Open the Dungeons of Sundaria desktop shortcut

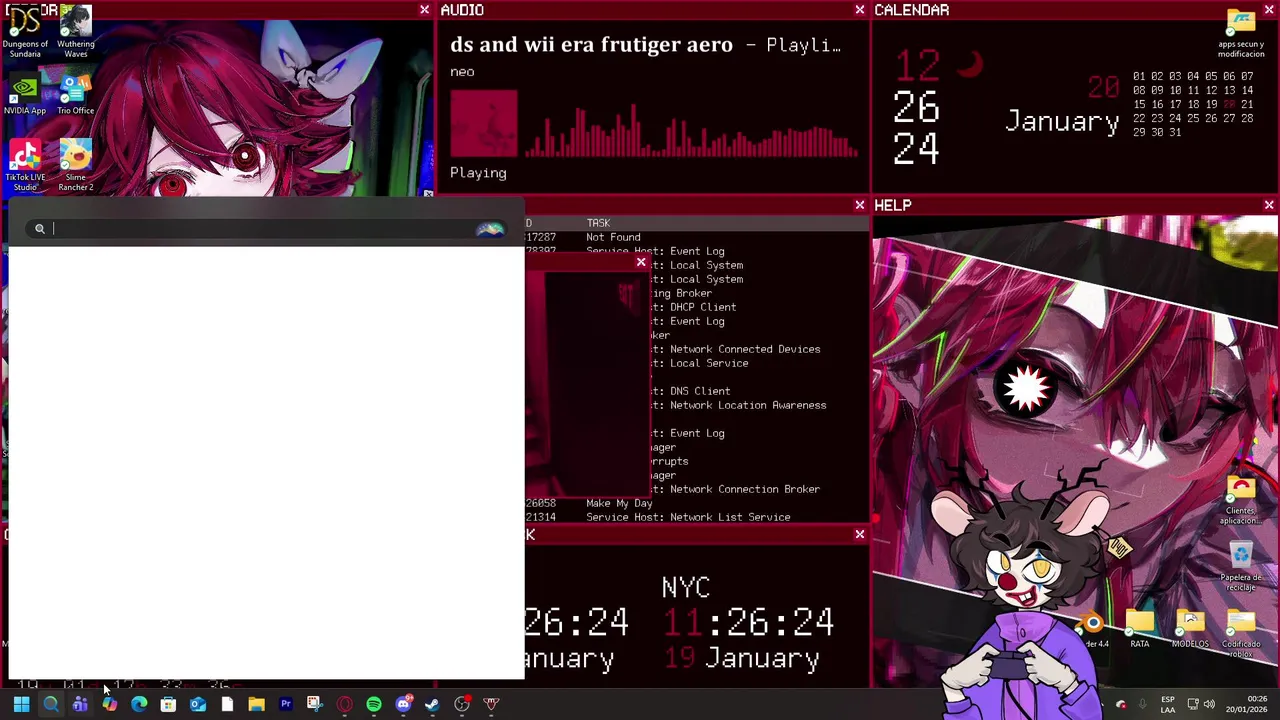pos(25,32)
